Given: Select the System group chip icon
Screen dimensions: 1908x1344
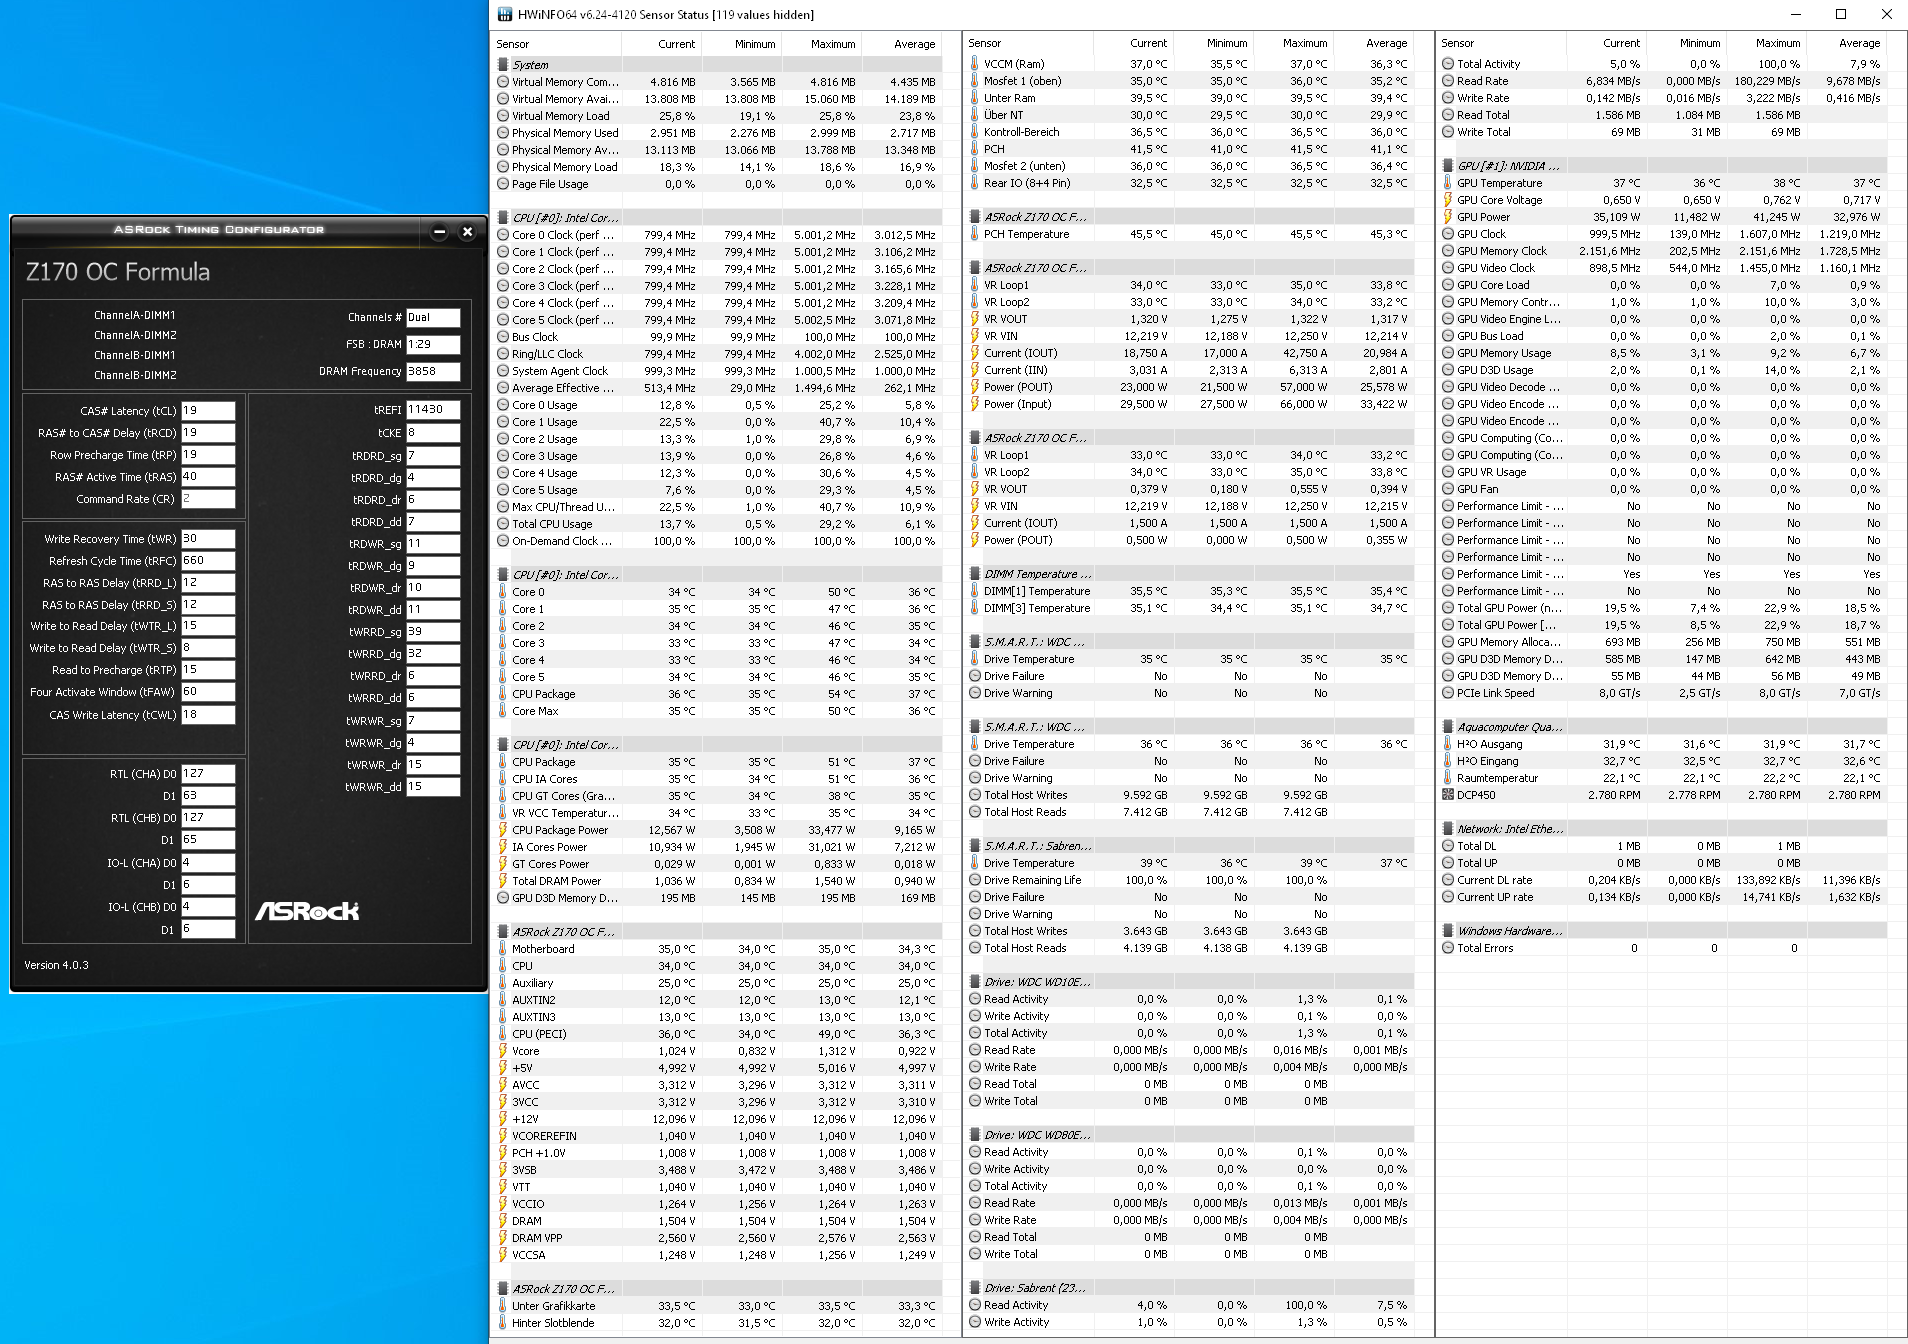Looking at the screenshot, I should pos(503,65).
